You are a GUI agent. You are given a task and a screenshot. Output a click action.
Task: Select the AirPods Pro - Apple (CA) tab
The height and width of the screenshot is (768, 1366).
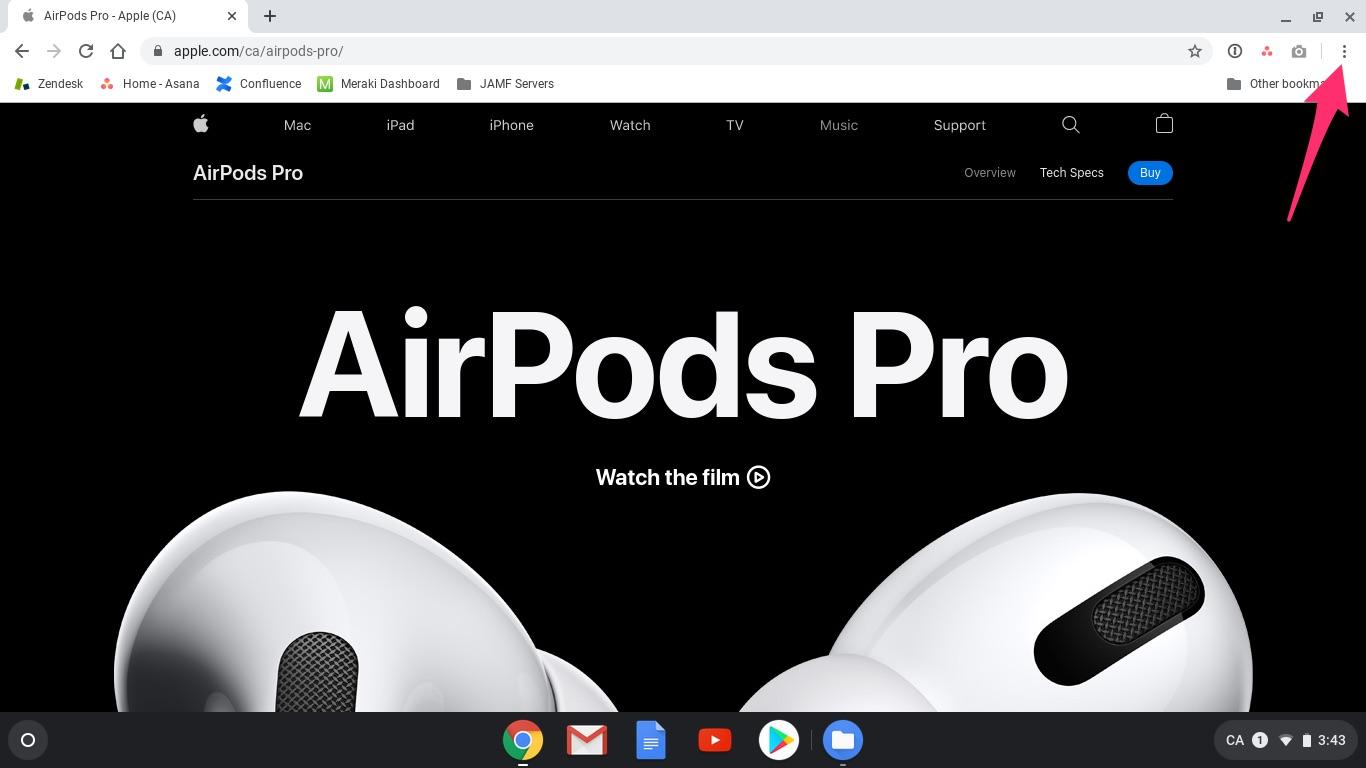point(128,16)
